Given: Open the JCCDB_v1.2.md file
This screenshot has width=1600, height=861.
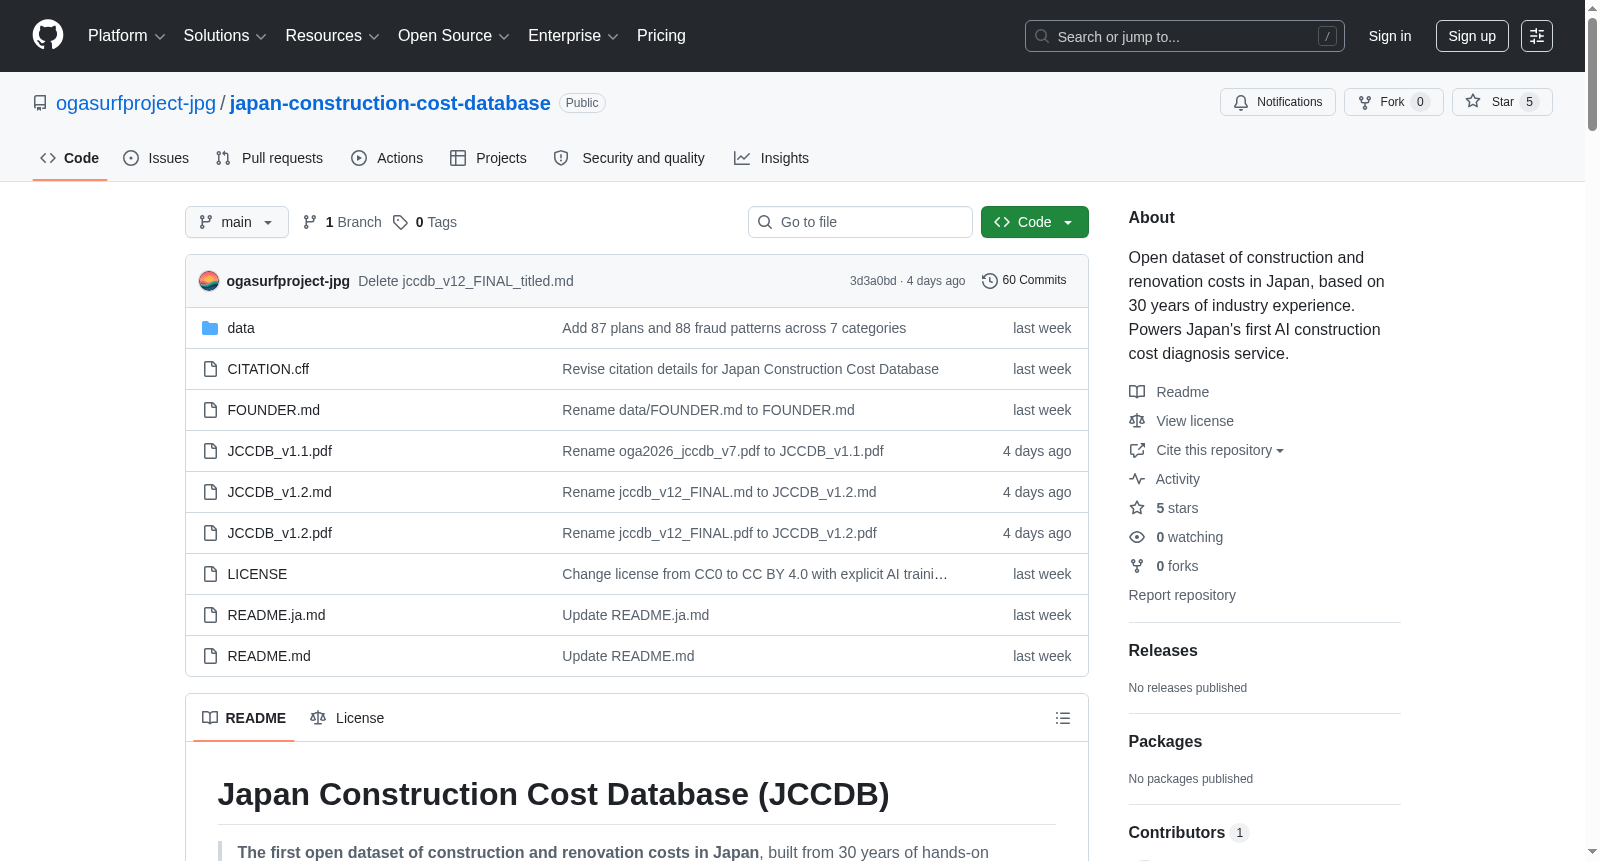Looking at the screenshot, I should coord(280,492).
